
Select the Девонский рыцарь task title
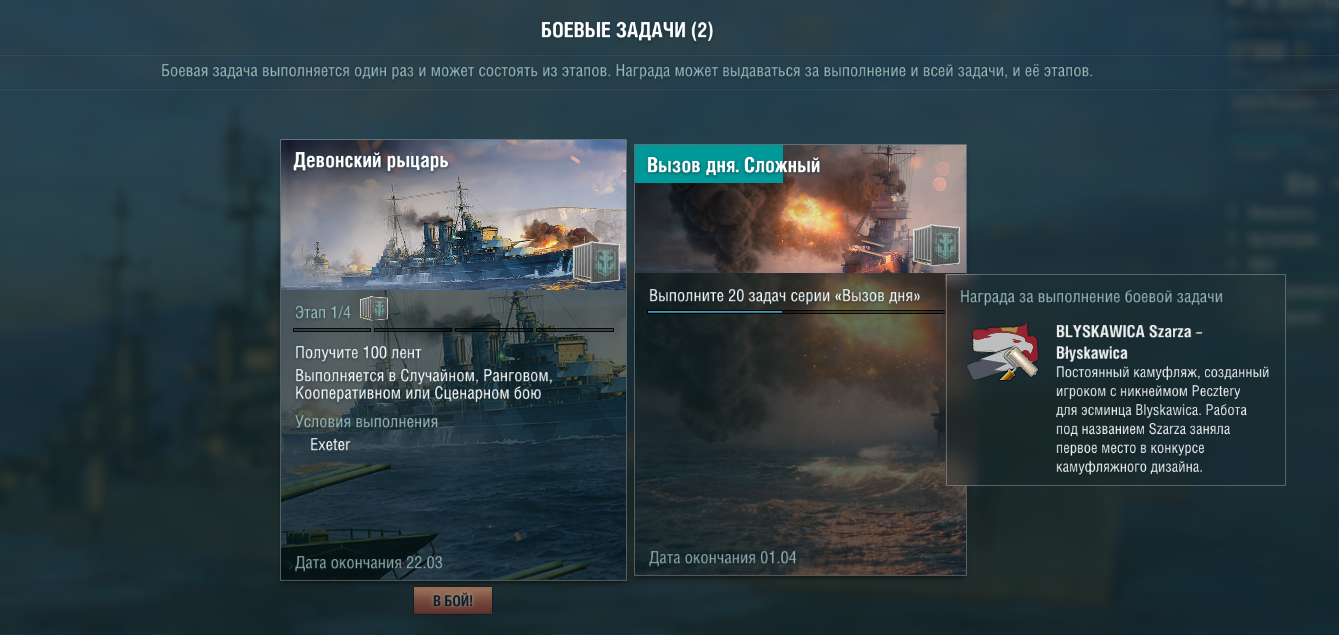tap(370, 160)
